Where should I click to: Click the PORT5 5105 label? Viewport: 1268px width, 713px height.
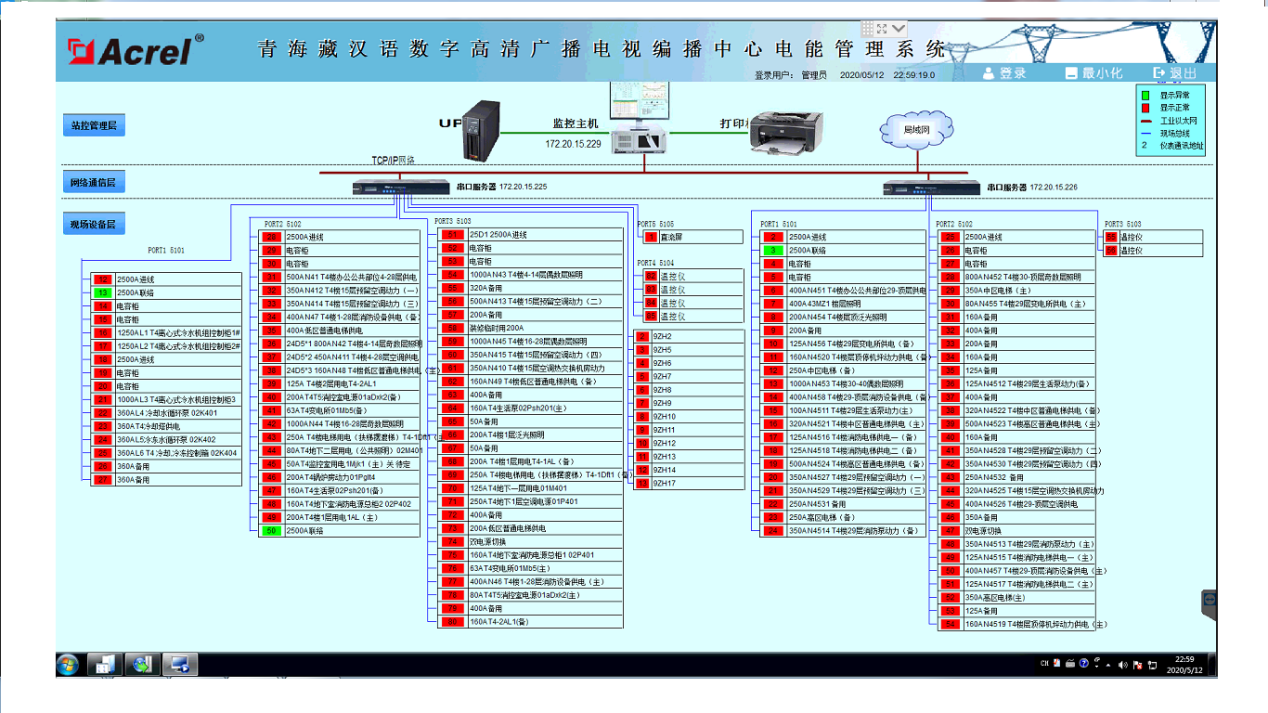[655, 224]
